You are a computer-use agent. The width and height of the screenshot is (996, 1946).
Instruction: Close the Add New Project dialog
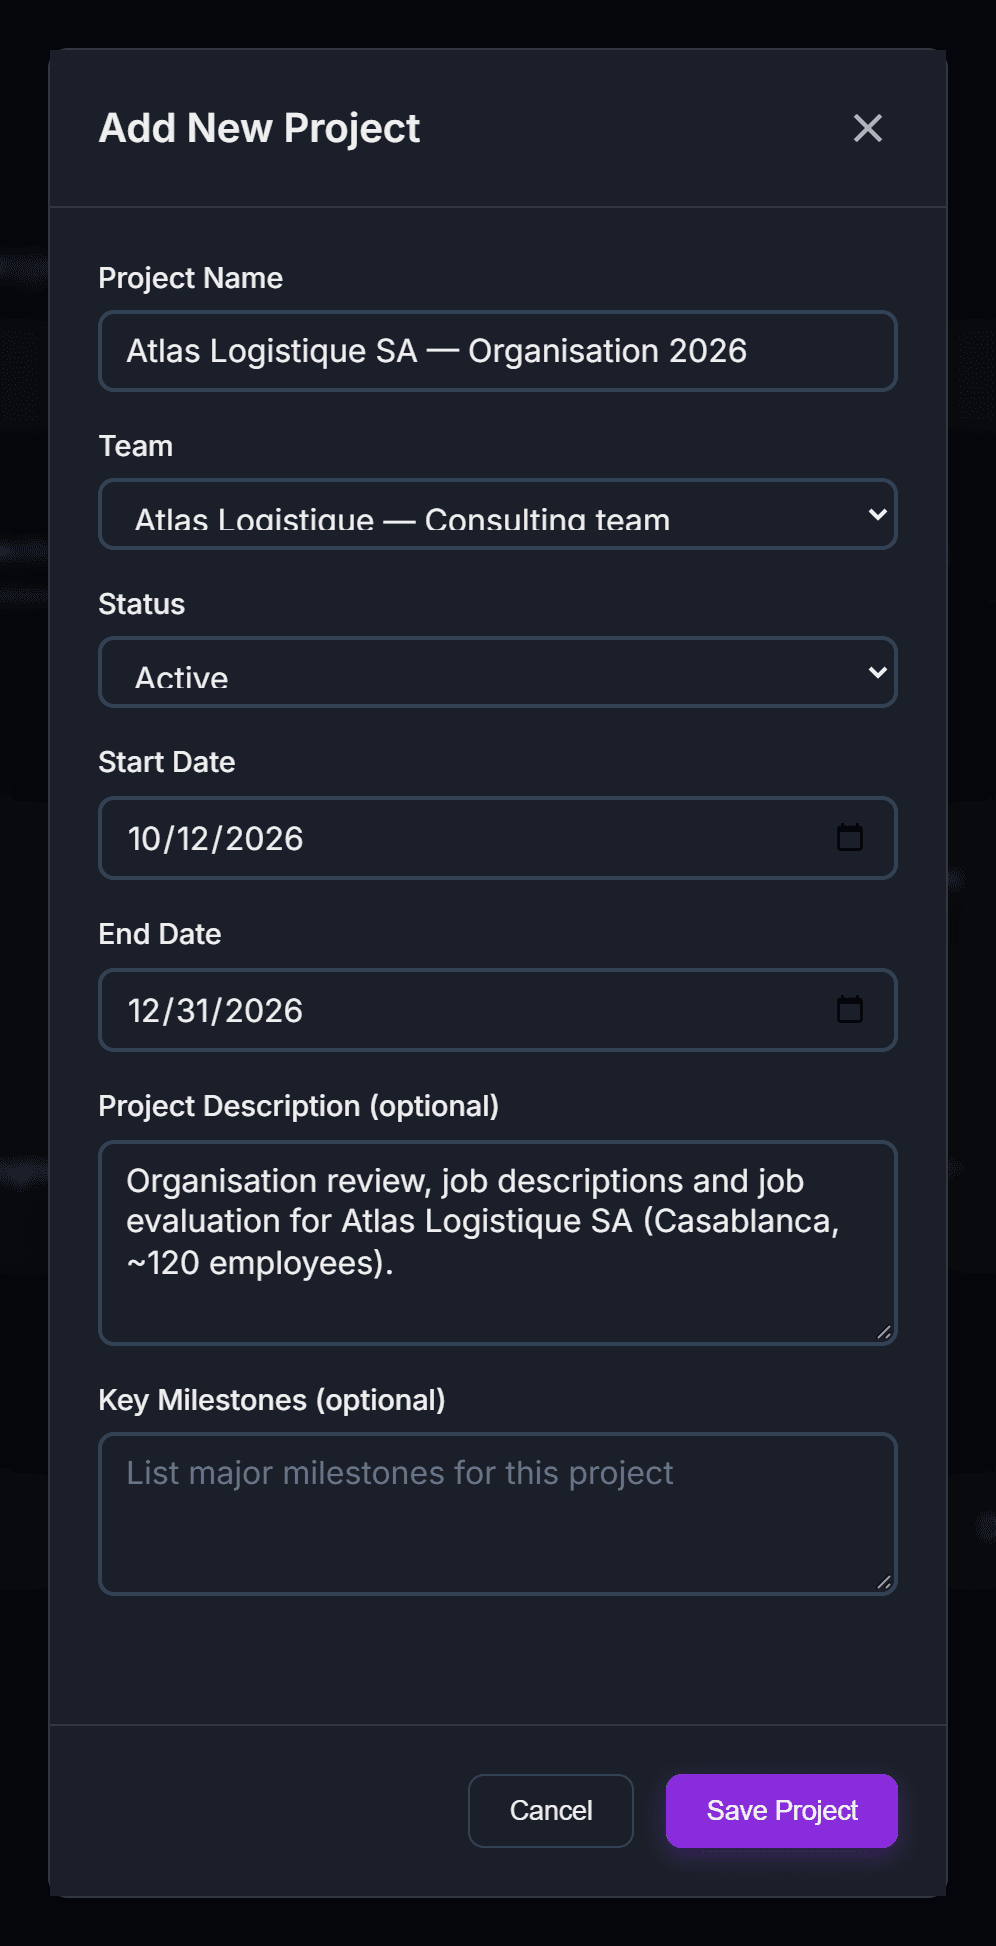[x=868, y=128]
